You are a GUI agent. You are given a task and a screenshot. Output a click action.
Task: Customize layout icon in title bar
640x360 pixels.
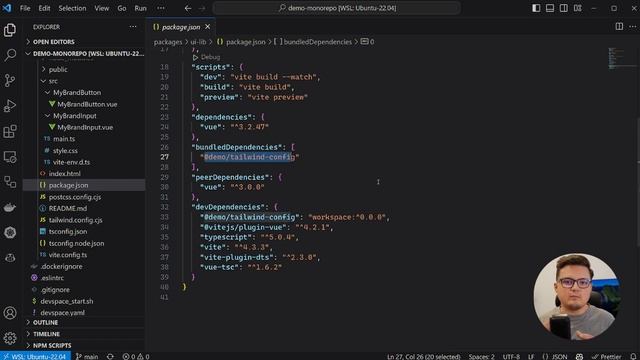pos(578,8)
